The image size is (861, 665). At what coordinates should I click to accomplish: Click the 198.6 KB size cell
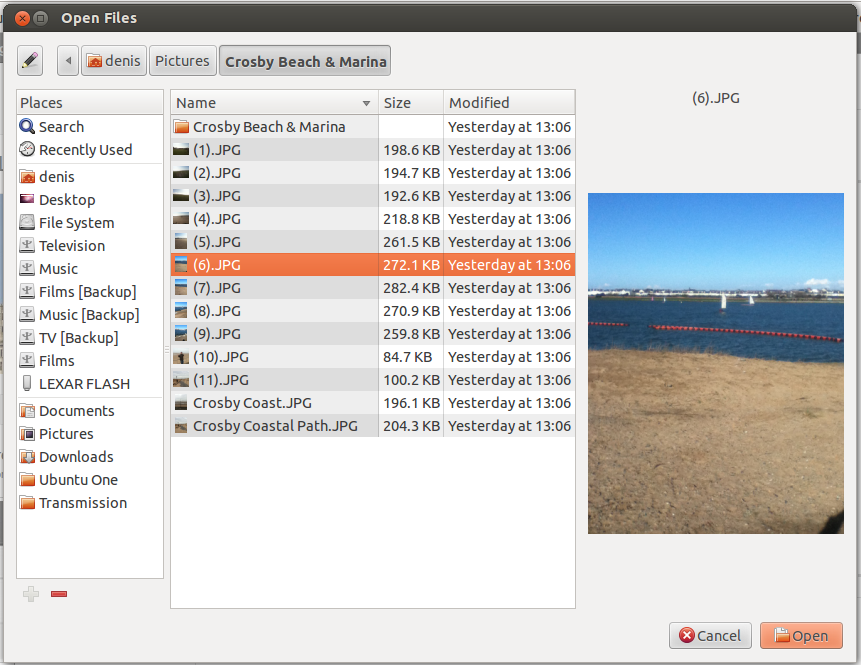411,150
